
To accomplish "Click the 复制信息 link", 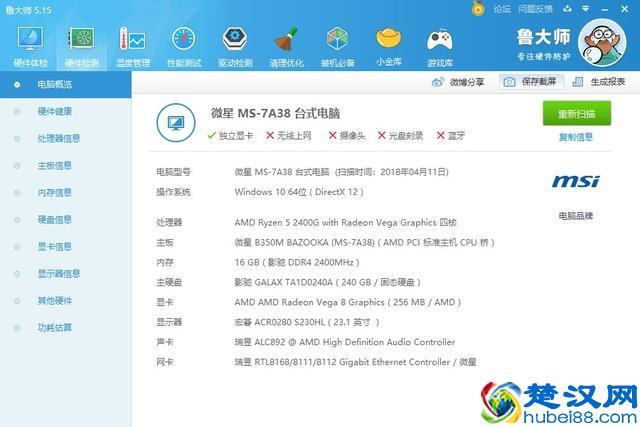I will coord(576,137).
